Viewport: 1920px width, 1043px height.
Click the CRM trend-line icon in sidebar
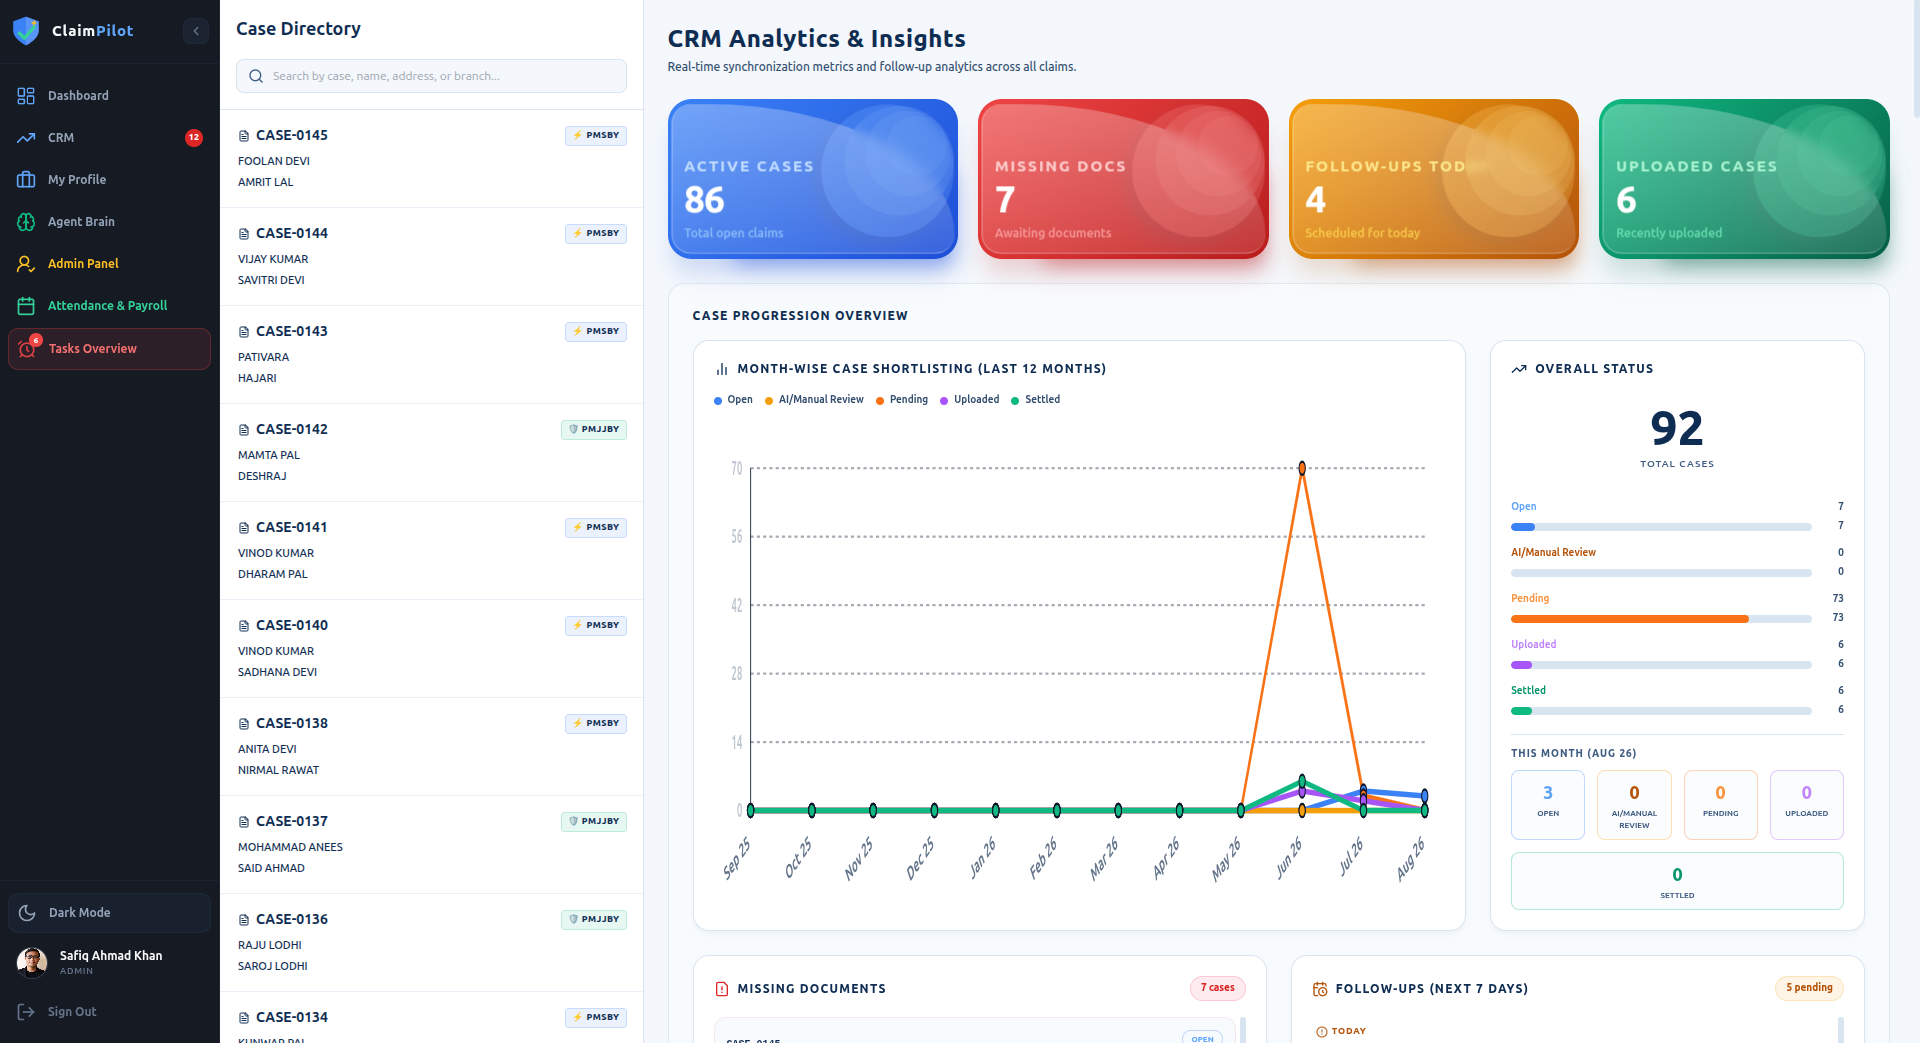pos(26,138)
